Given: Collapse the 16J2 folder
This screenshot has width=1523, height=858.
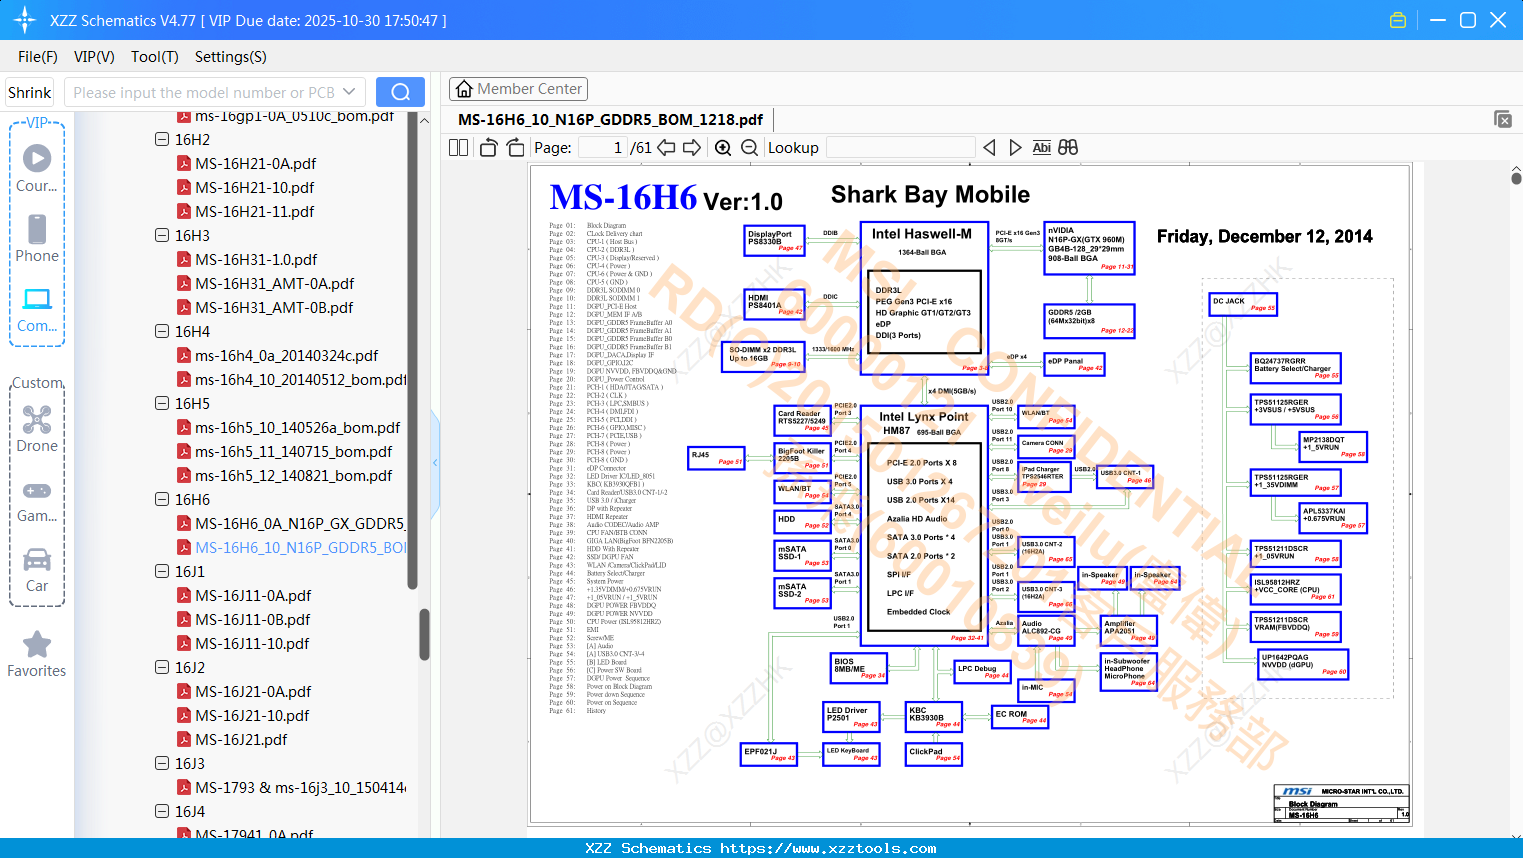Looking at the screenshot, I should coord(162,667).
